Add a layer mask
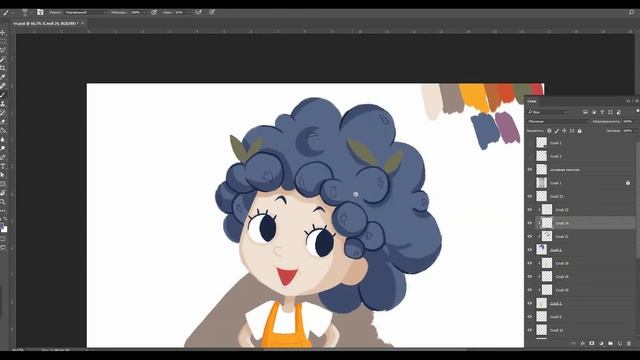The image size is (640, 360). [x=592, y=344]
